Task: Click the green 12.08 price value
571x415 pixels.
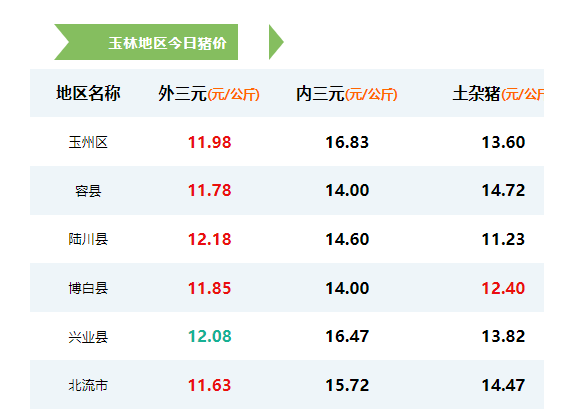Action: point(209,336)
